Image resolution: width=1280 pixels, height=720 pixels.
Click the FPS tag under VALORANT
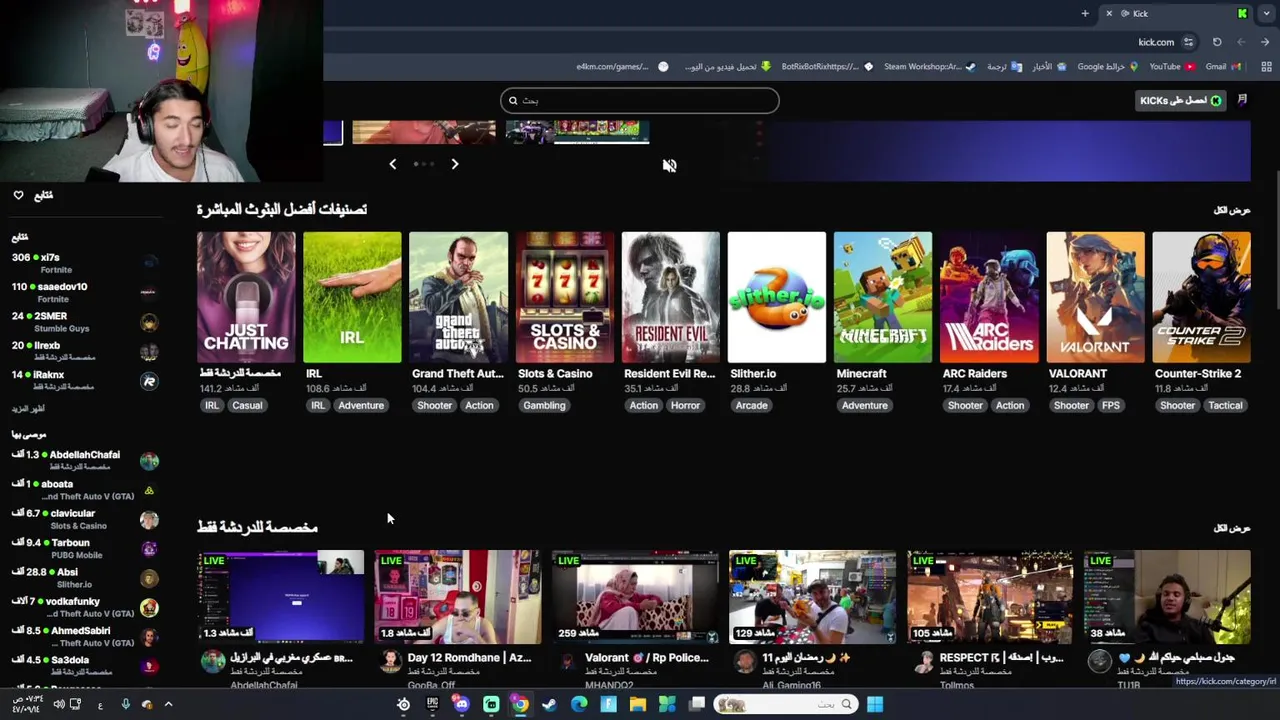pos(1111,405)
